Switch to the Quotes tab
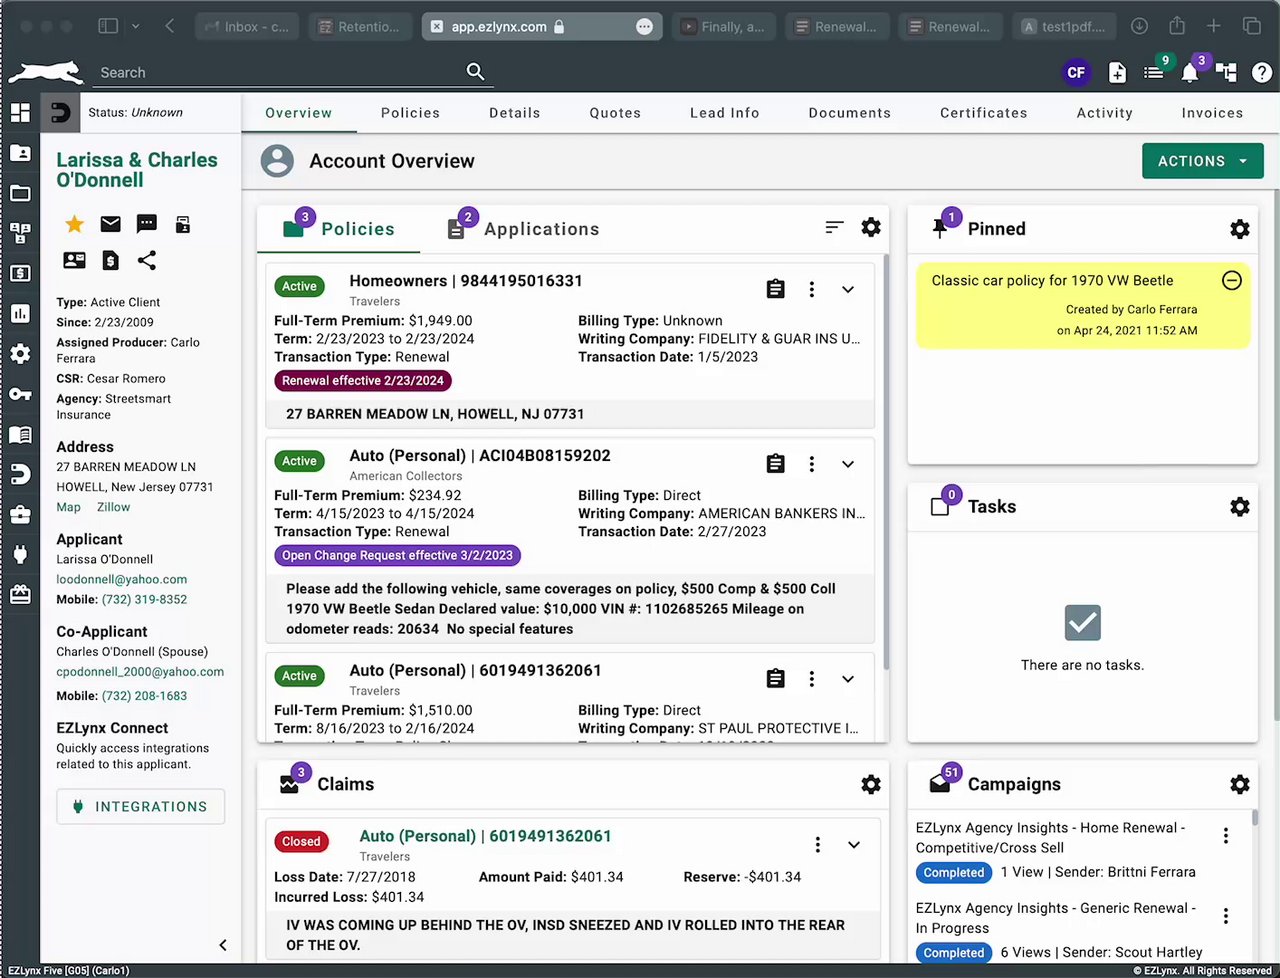Viewport: 1280px width, 978px height. coord(615,113)
